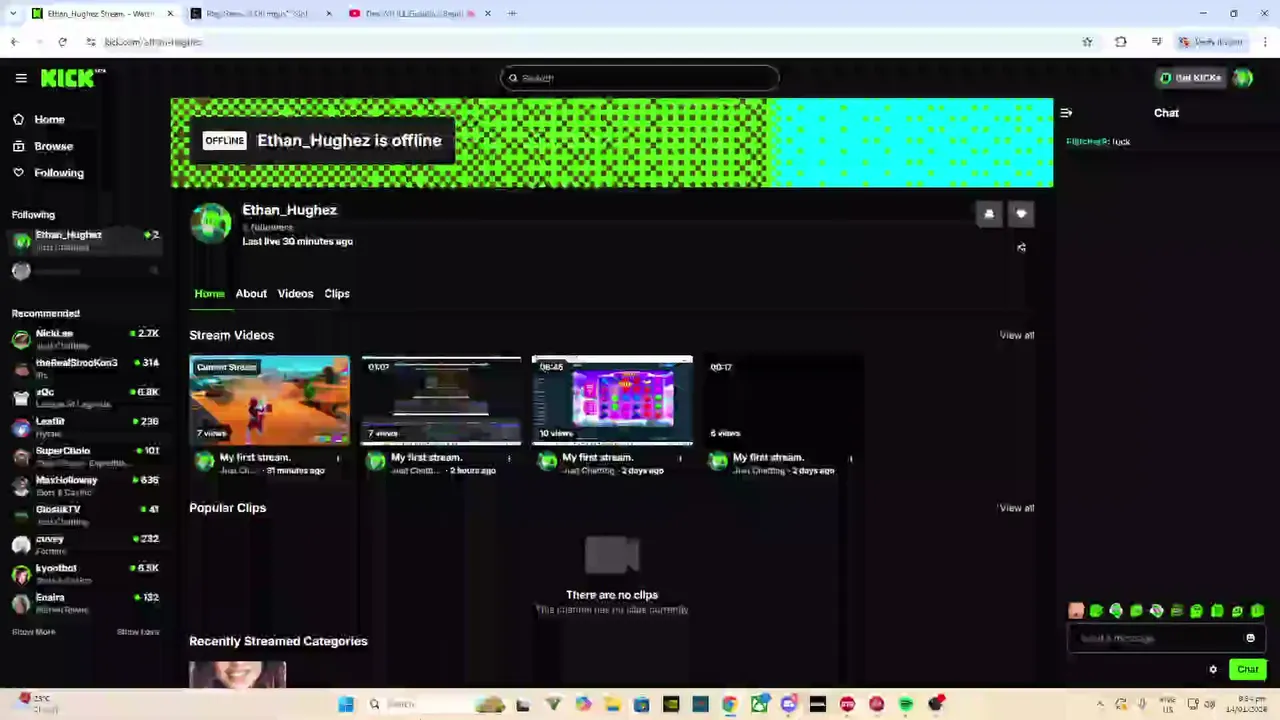Open Chrome from the taskbar
This screenshot has width=1280, height=720.
point(729,704)
